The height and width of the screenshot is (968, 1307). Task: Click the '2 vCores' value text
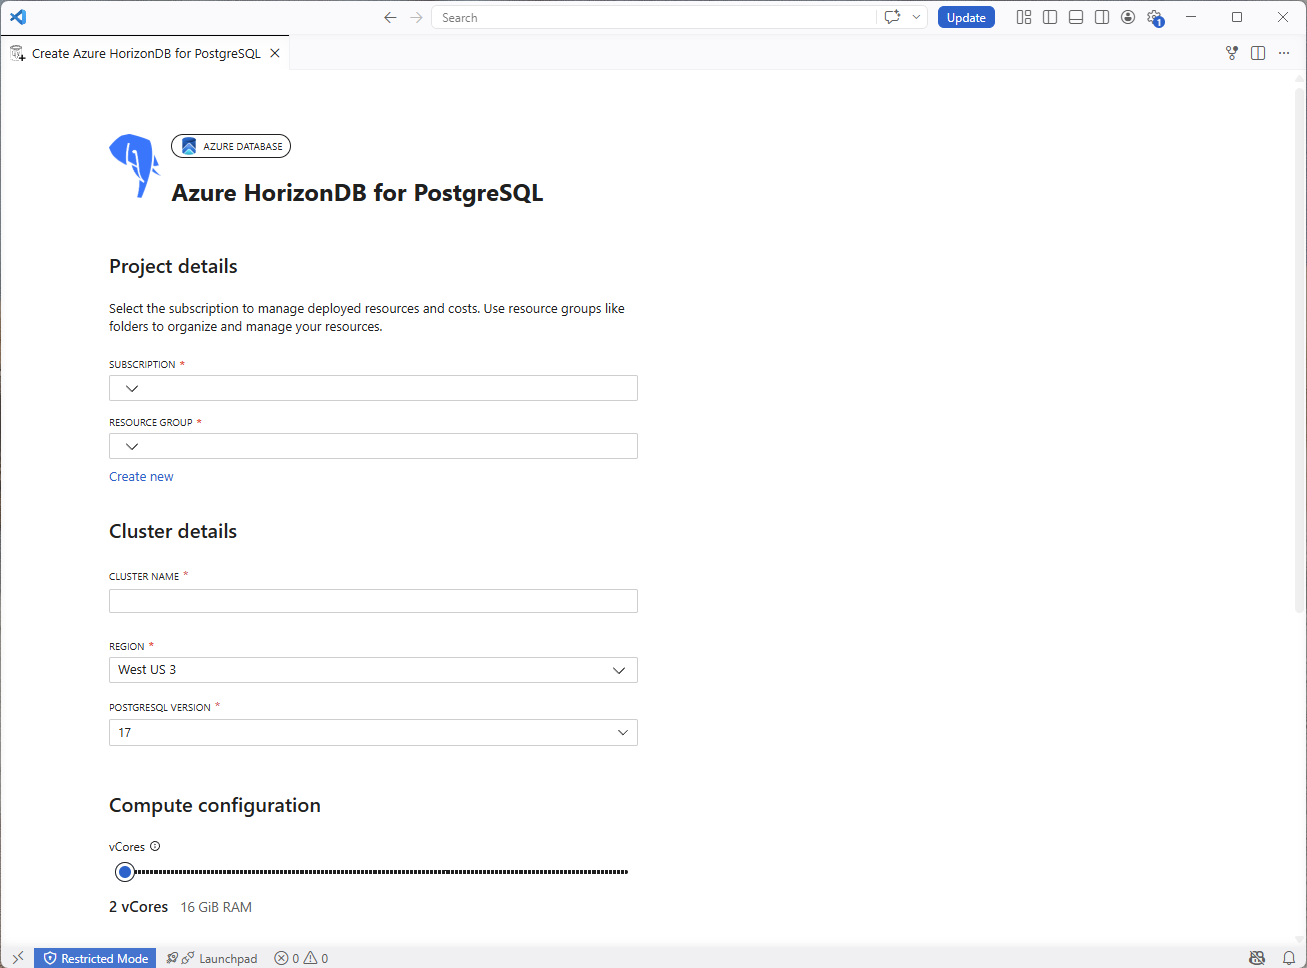pyautogui.click(x=139, y=907)
